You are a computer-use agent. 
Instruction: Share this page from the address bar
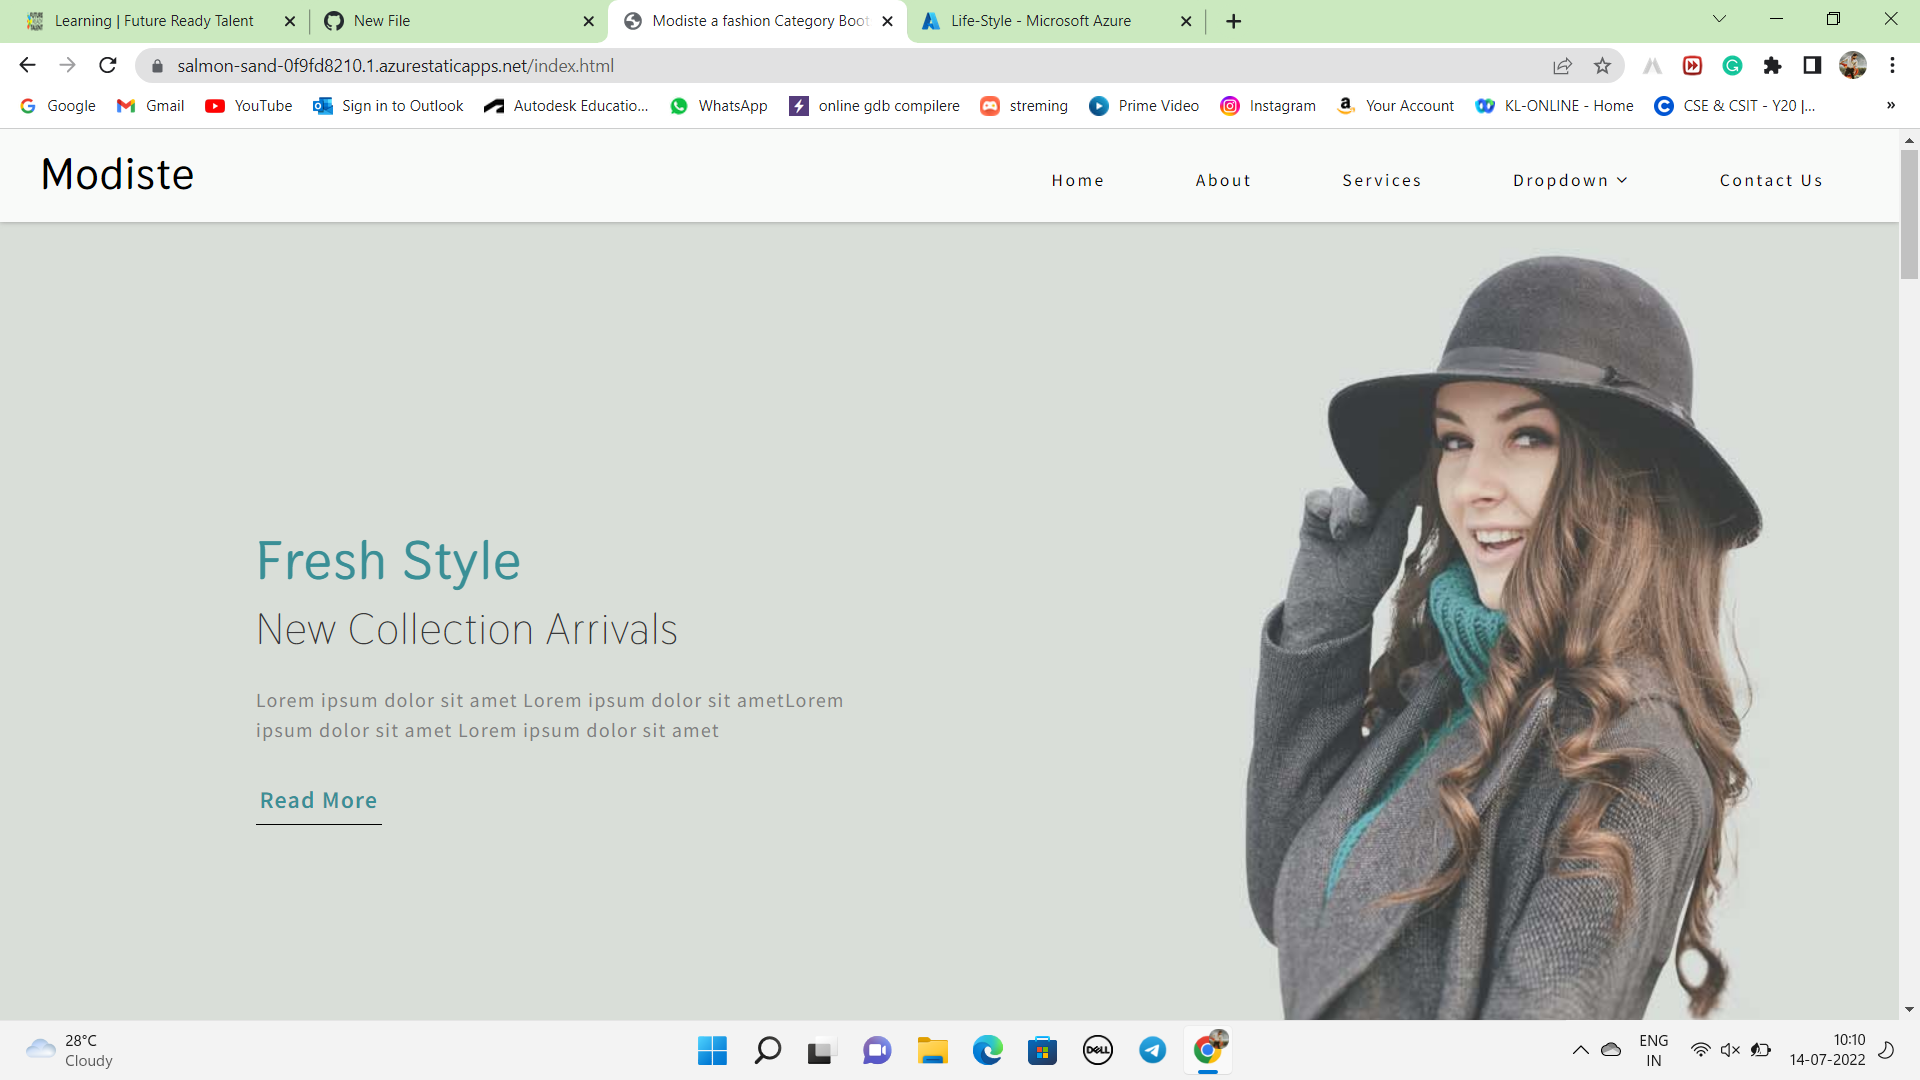coord(1562,66)
